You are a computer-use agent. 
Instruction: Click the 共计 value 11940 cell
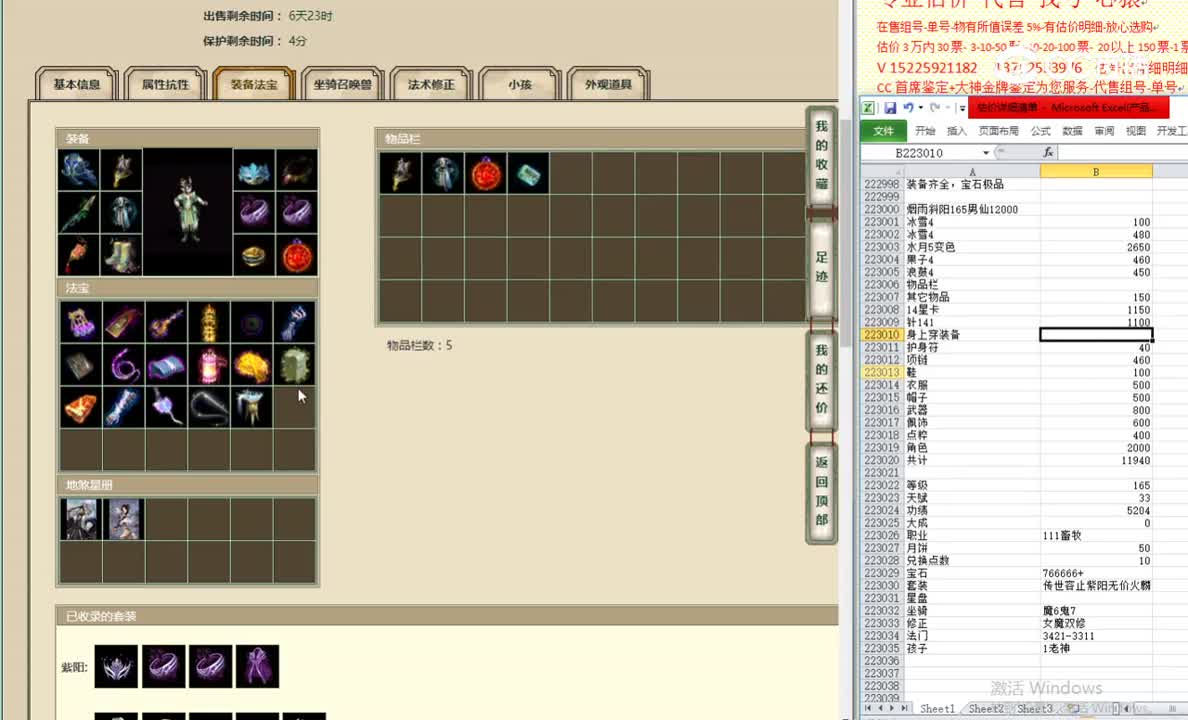click(x=1096, y=460)
